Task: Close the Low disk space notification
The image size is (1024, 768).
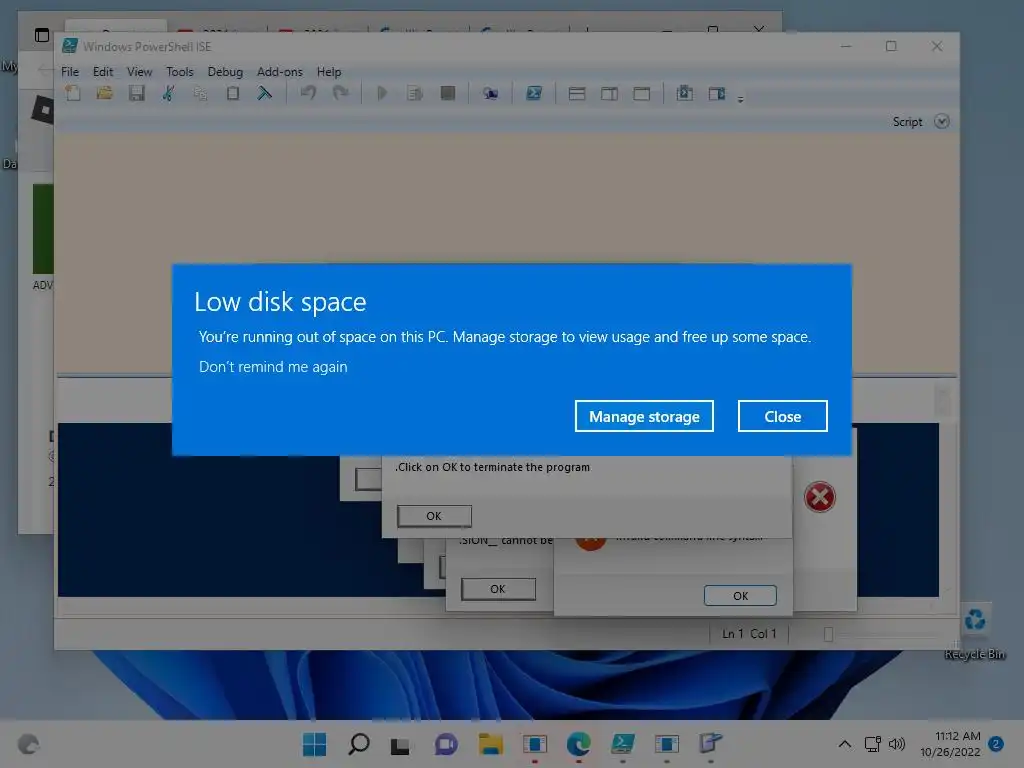Action: pyautogui.click(x=782, y=416)
